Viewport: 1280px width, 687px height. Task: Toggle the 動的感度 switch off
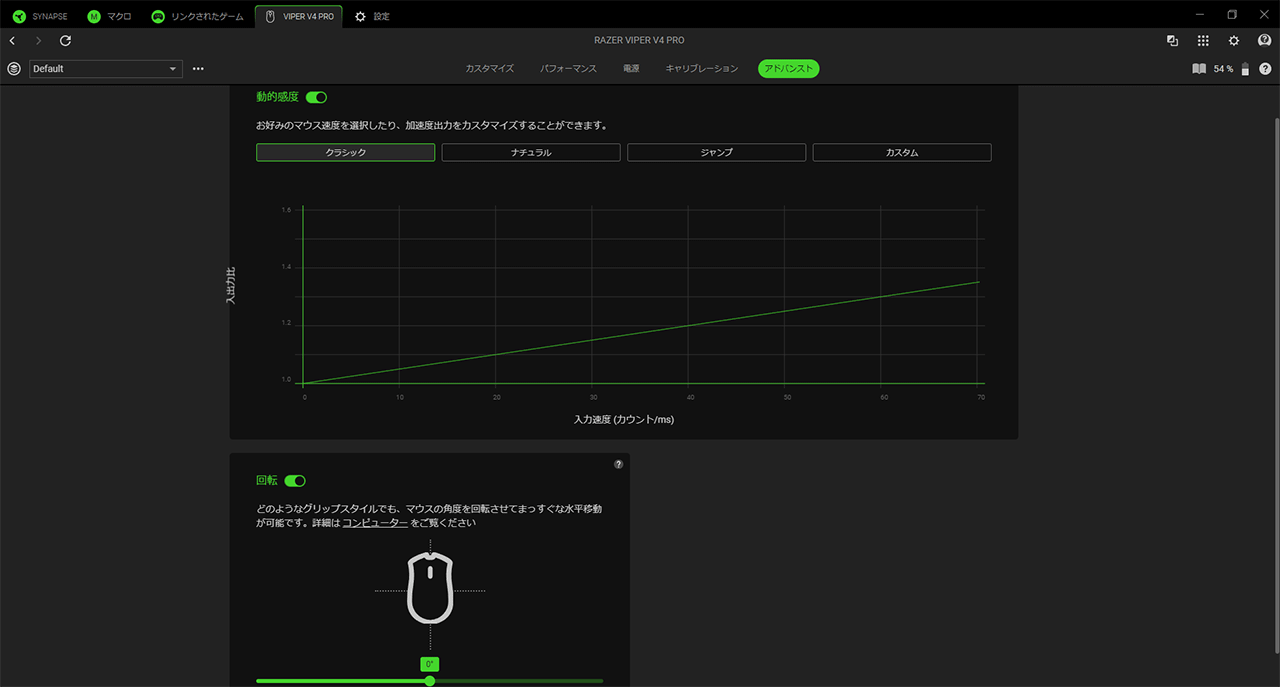point(316,98)
